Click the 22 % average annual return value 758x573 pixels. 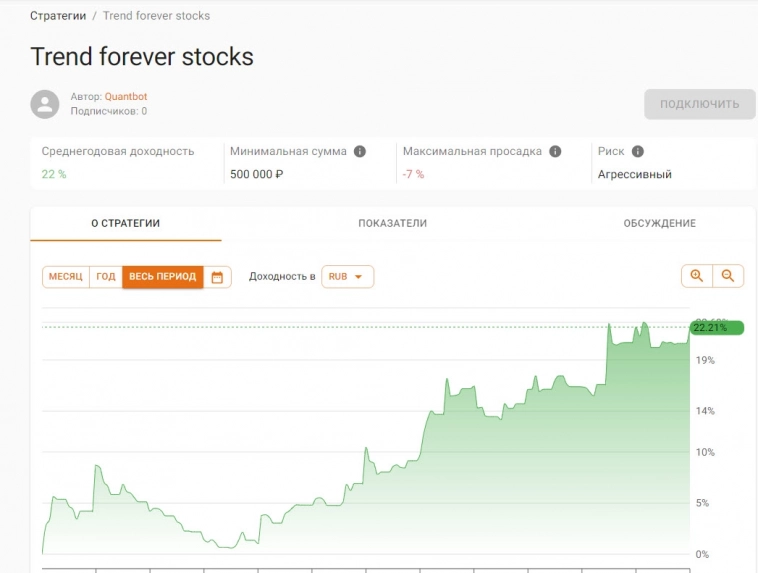[x=54, y=174]
